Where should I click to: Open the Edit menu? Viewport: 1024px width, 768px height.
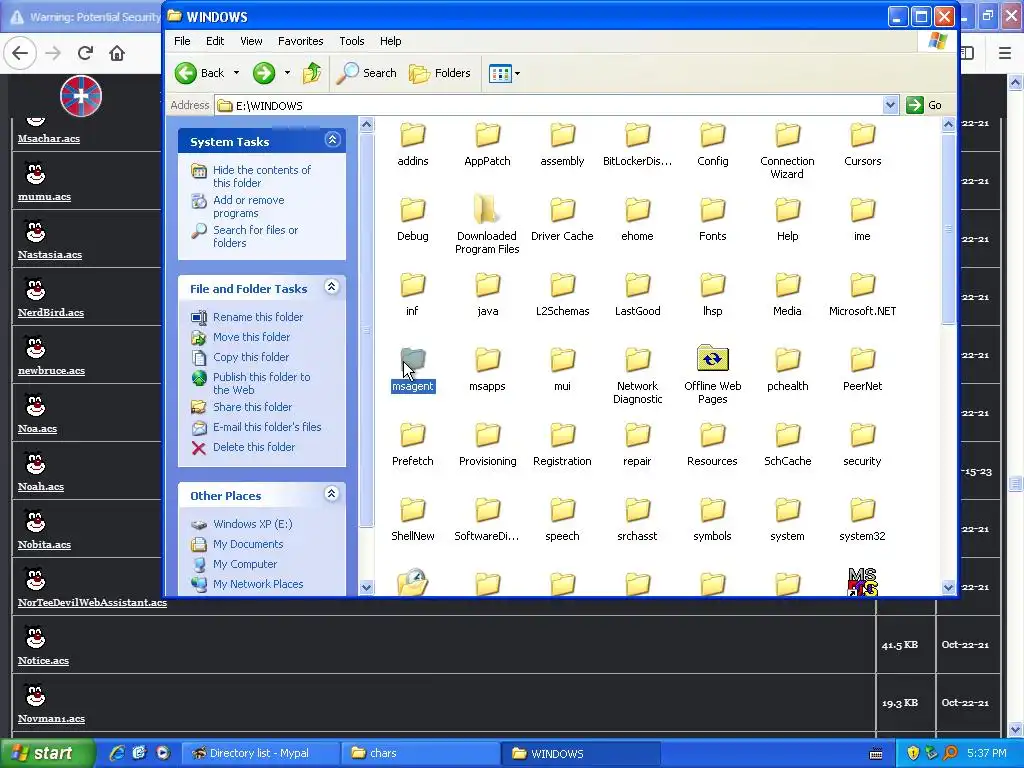[215, 41]
